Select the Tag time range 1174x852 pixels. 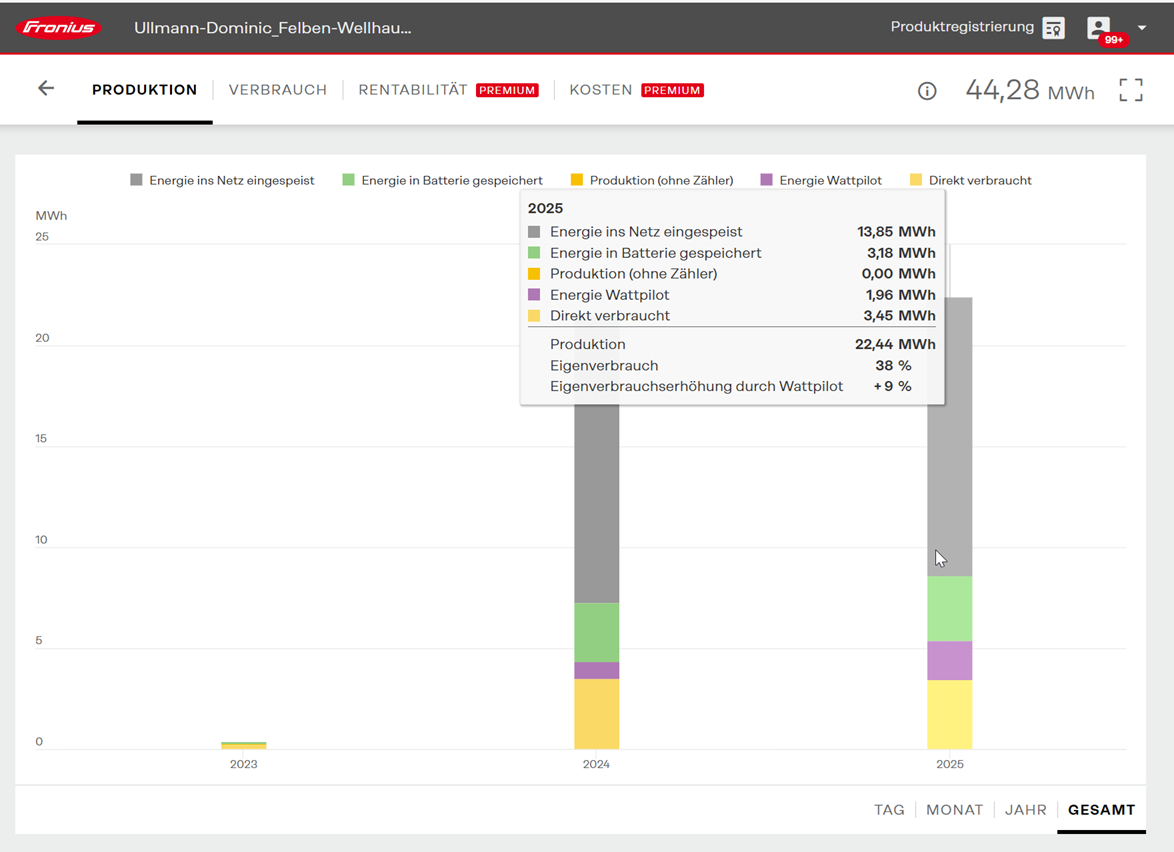click(x=889, y=810)
